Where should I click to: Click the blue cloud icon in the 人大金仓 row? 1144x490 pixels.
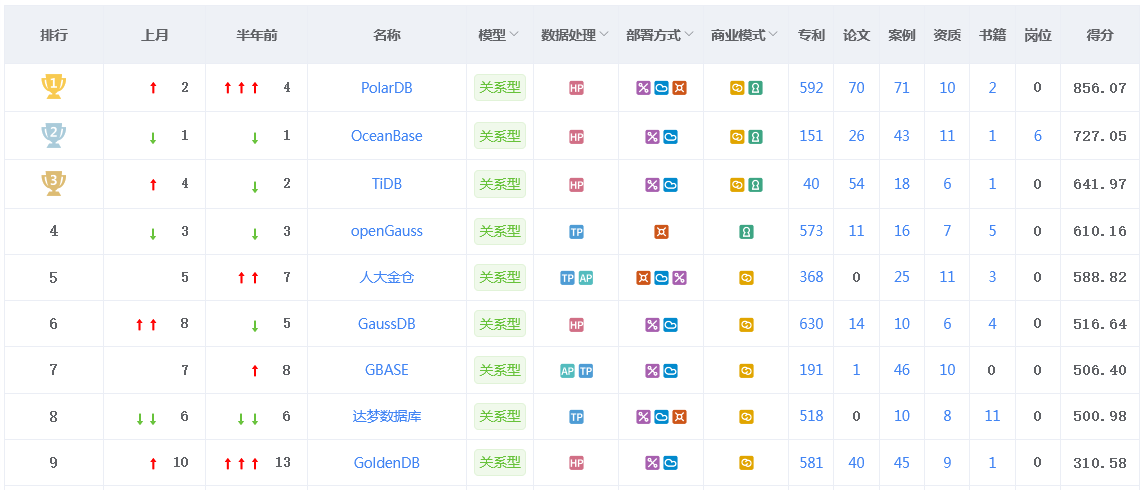(661, 278)
